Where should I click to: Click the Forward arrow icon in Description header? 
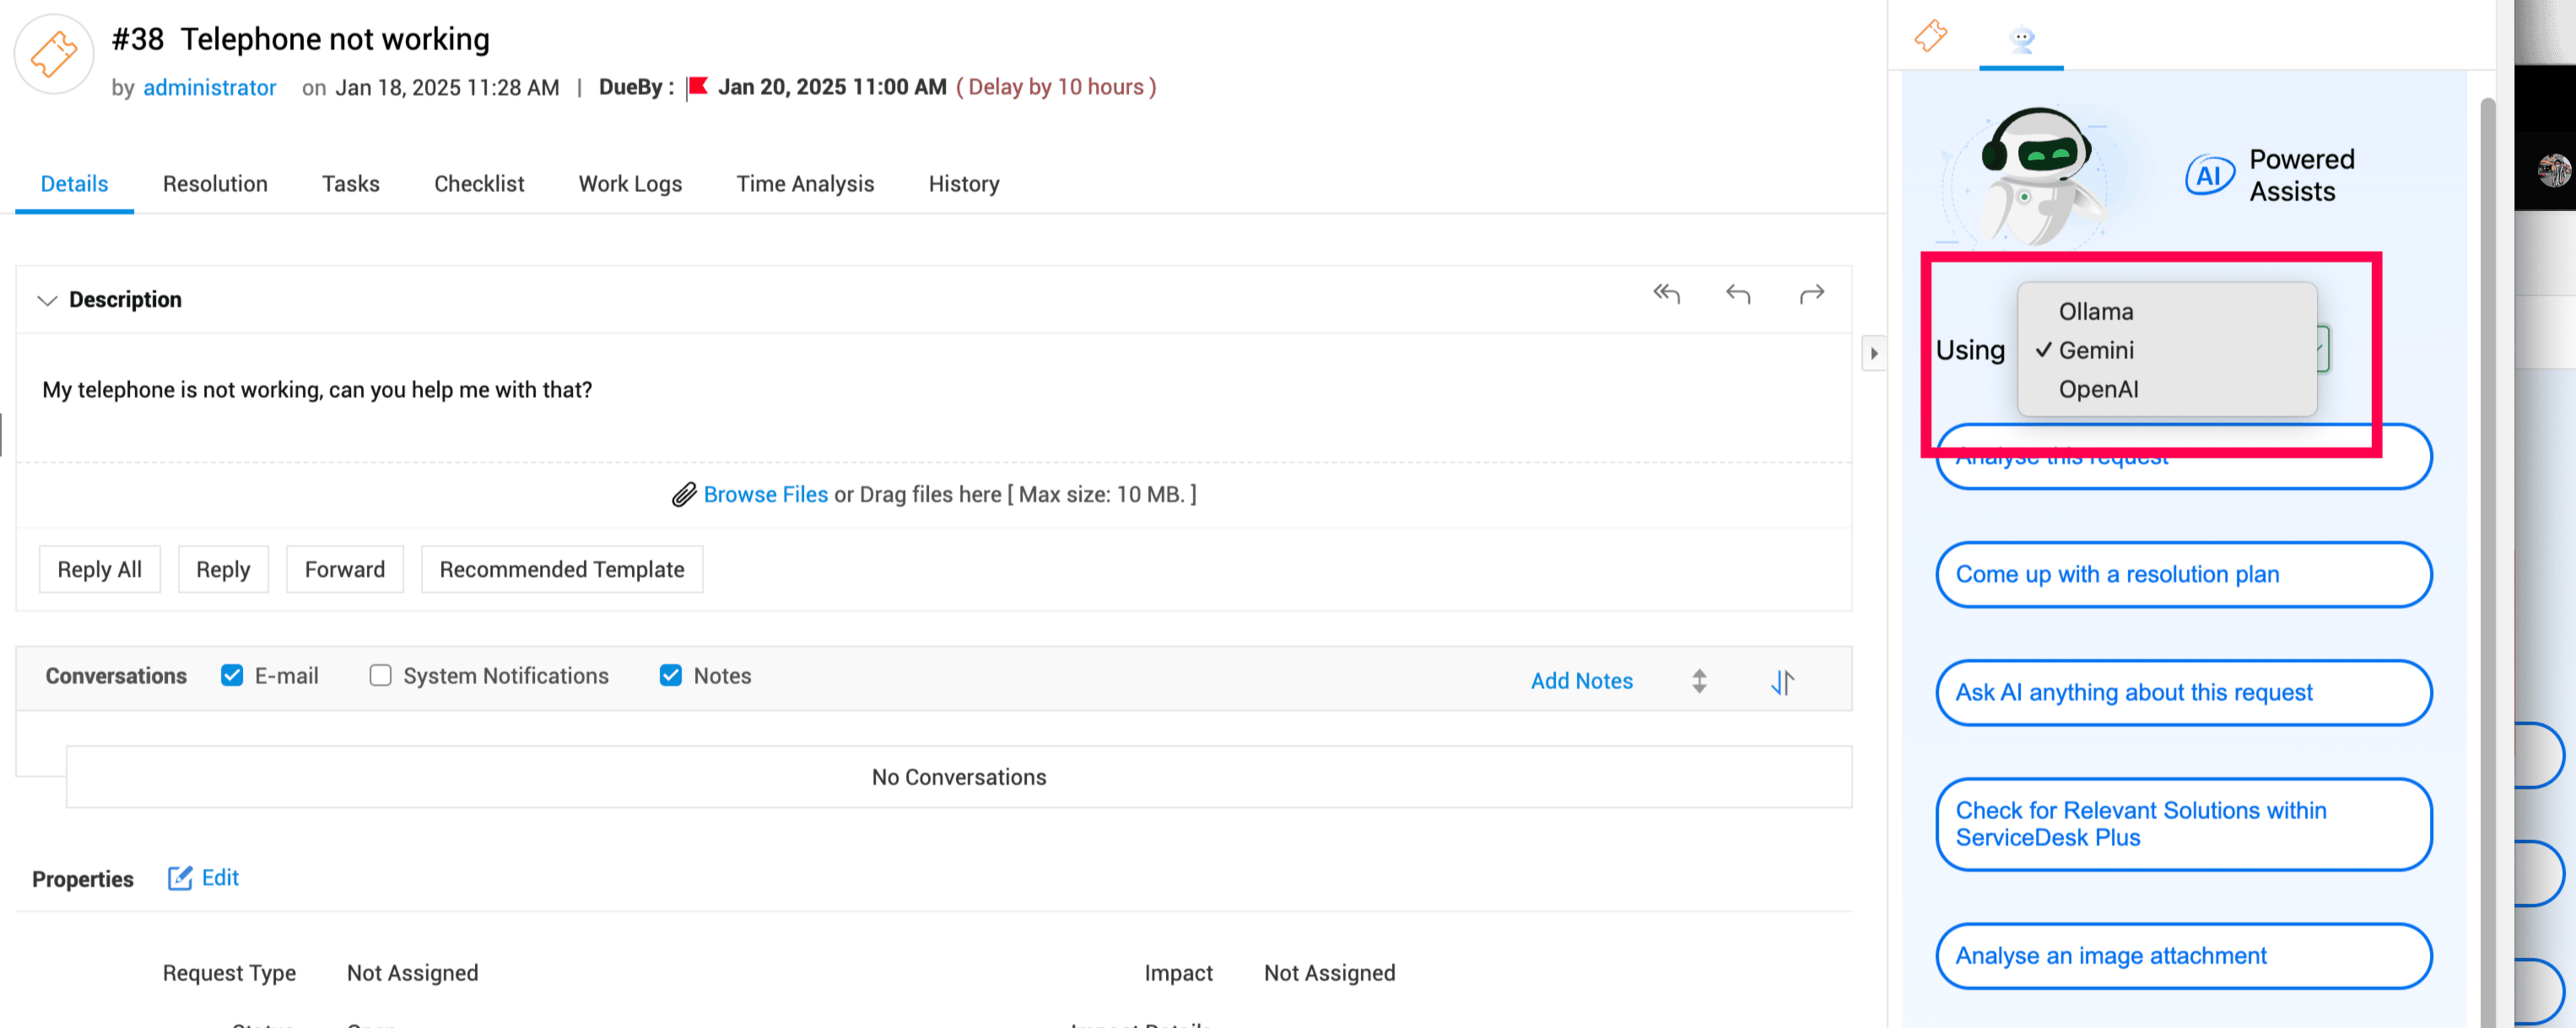point(1811,294)
